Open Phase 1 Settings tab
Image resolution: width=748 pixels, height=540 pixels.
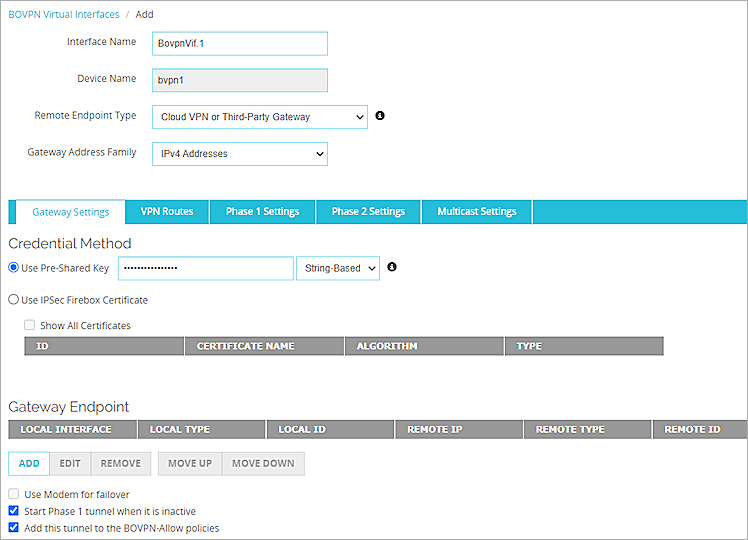tap(262, 212)
